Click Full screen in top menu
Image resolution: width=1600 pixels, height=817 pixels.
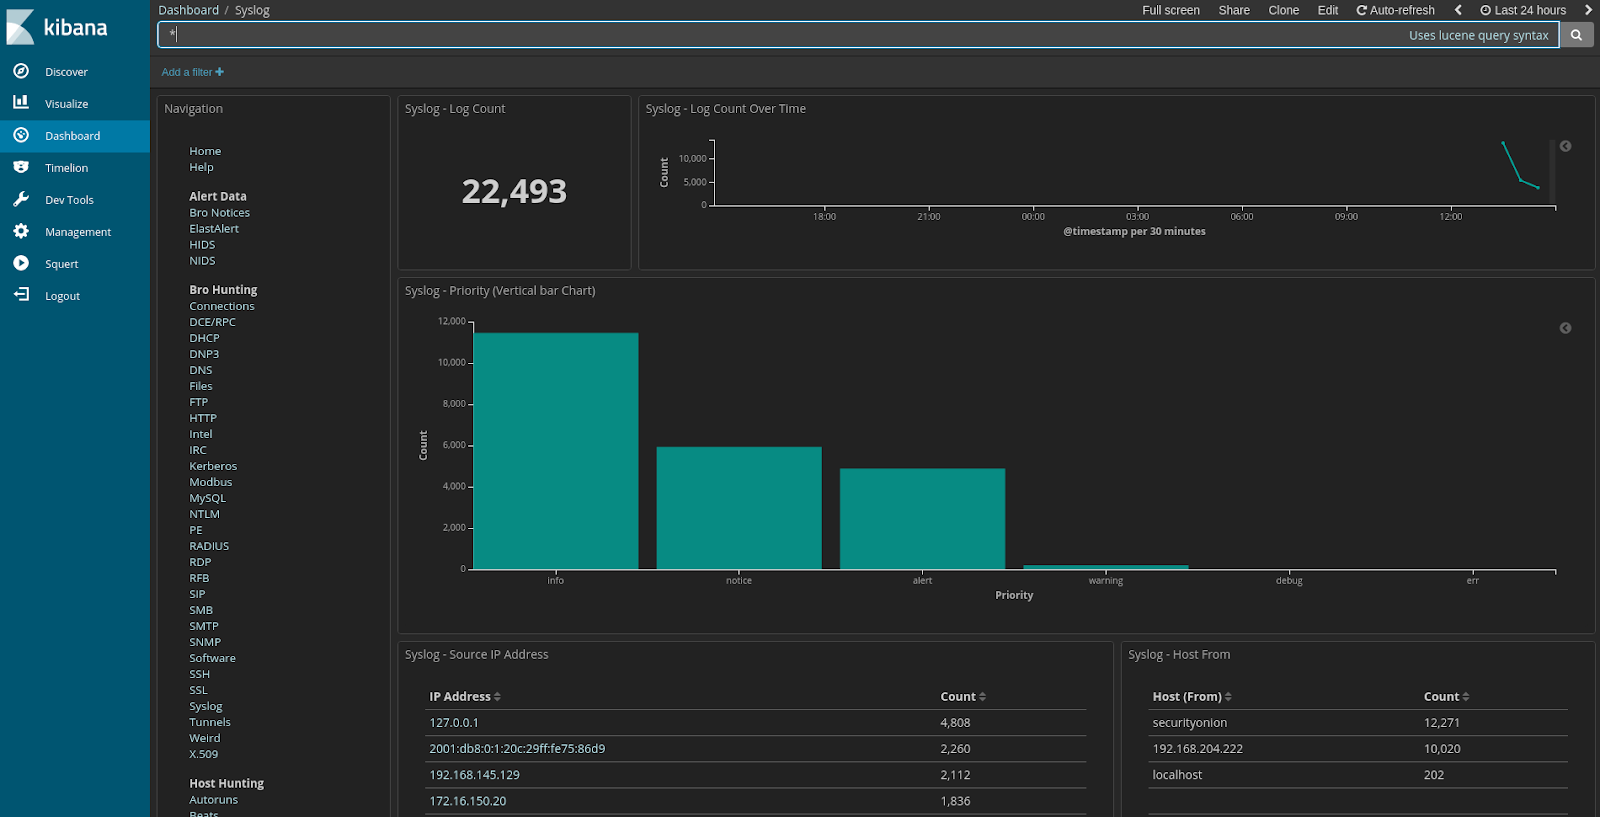(x=1171, y=10)
